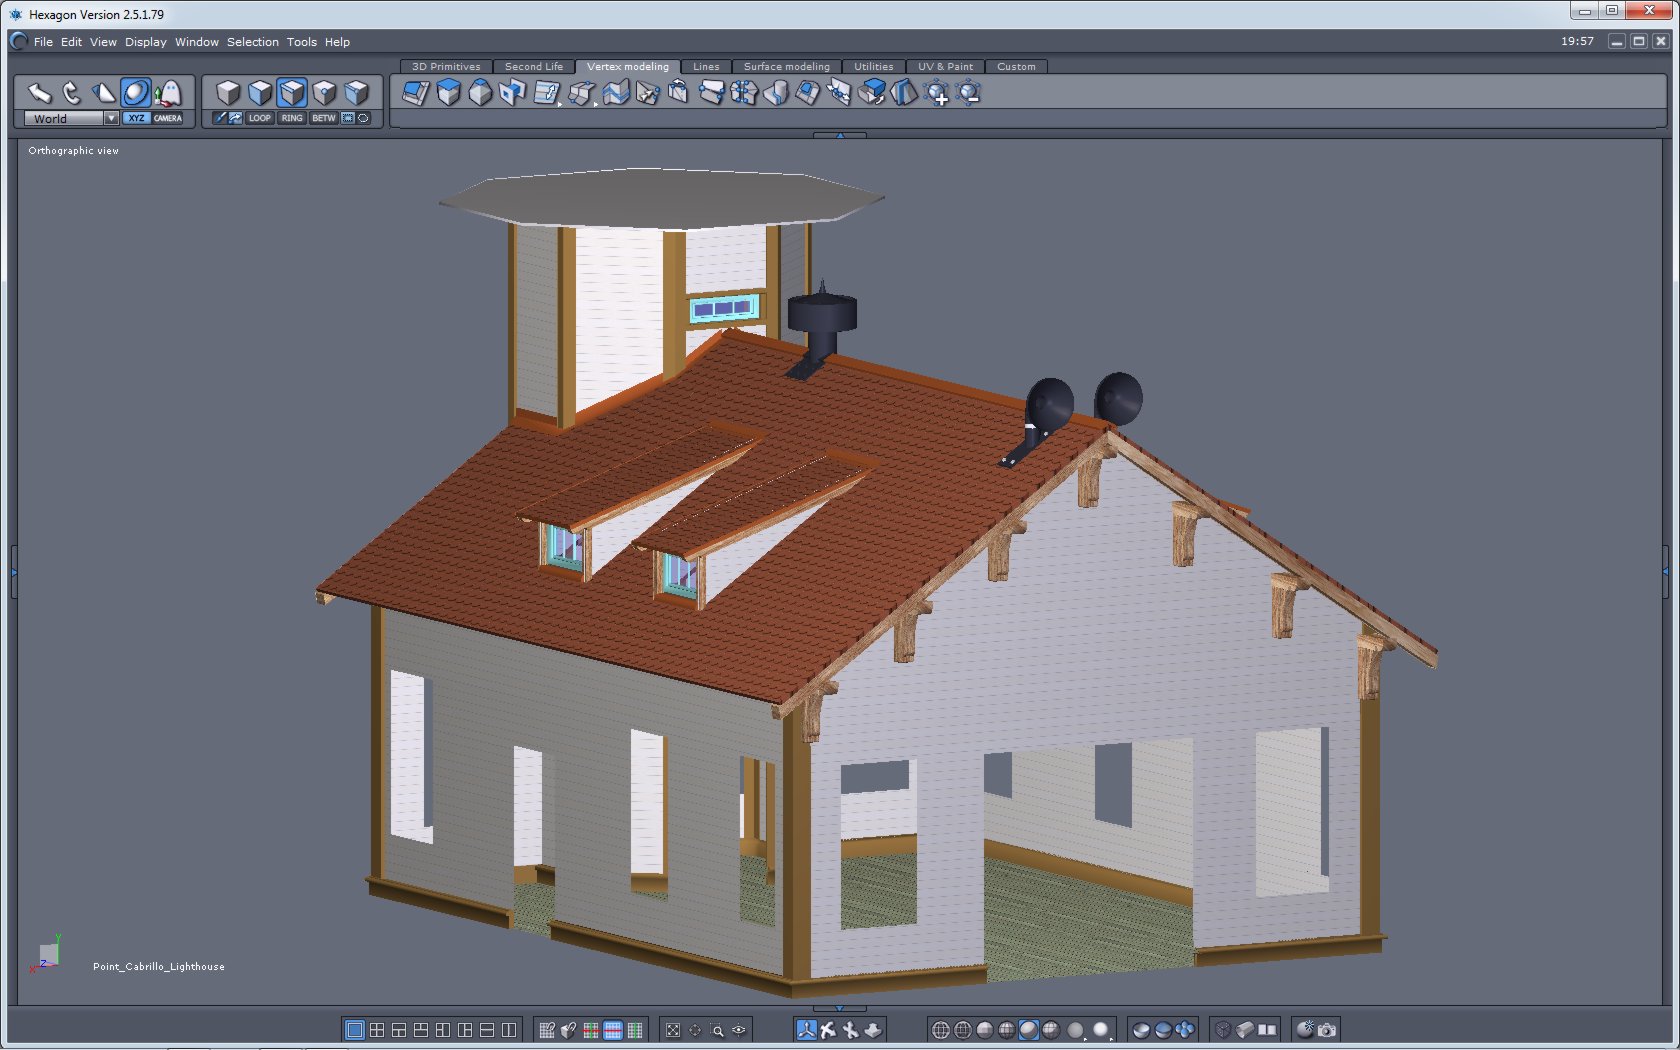Screen dimensions: 1680x1050
Task: Click the Point_Cabrillo_Lighthouse scene name
Action: tap(159, 967)
